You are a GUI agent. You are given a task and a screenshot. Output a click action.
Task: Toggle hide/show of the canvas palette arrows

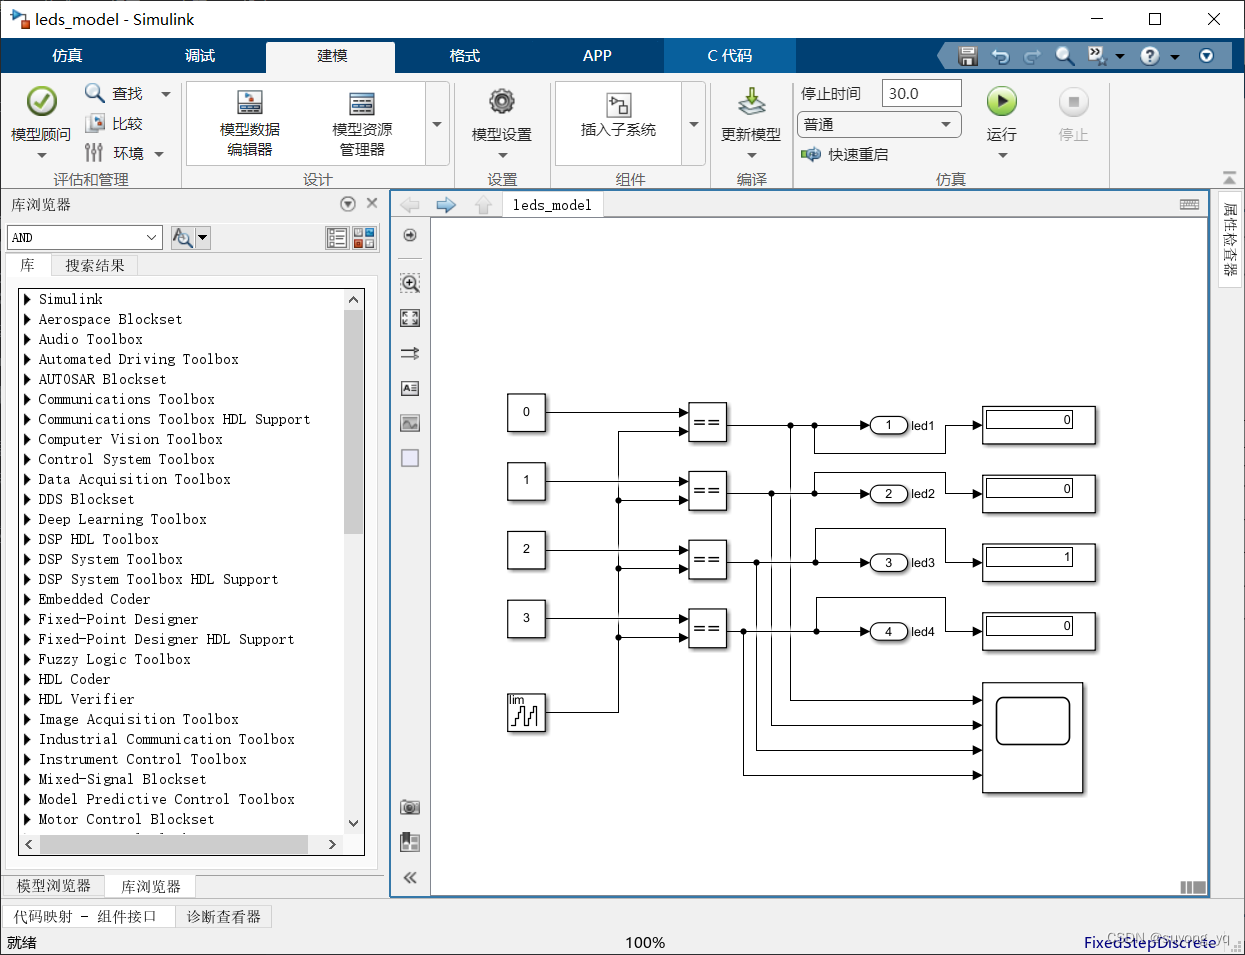(410, 878)
